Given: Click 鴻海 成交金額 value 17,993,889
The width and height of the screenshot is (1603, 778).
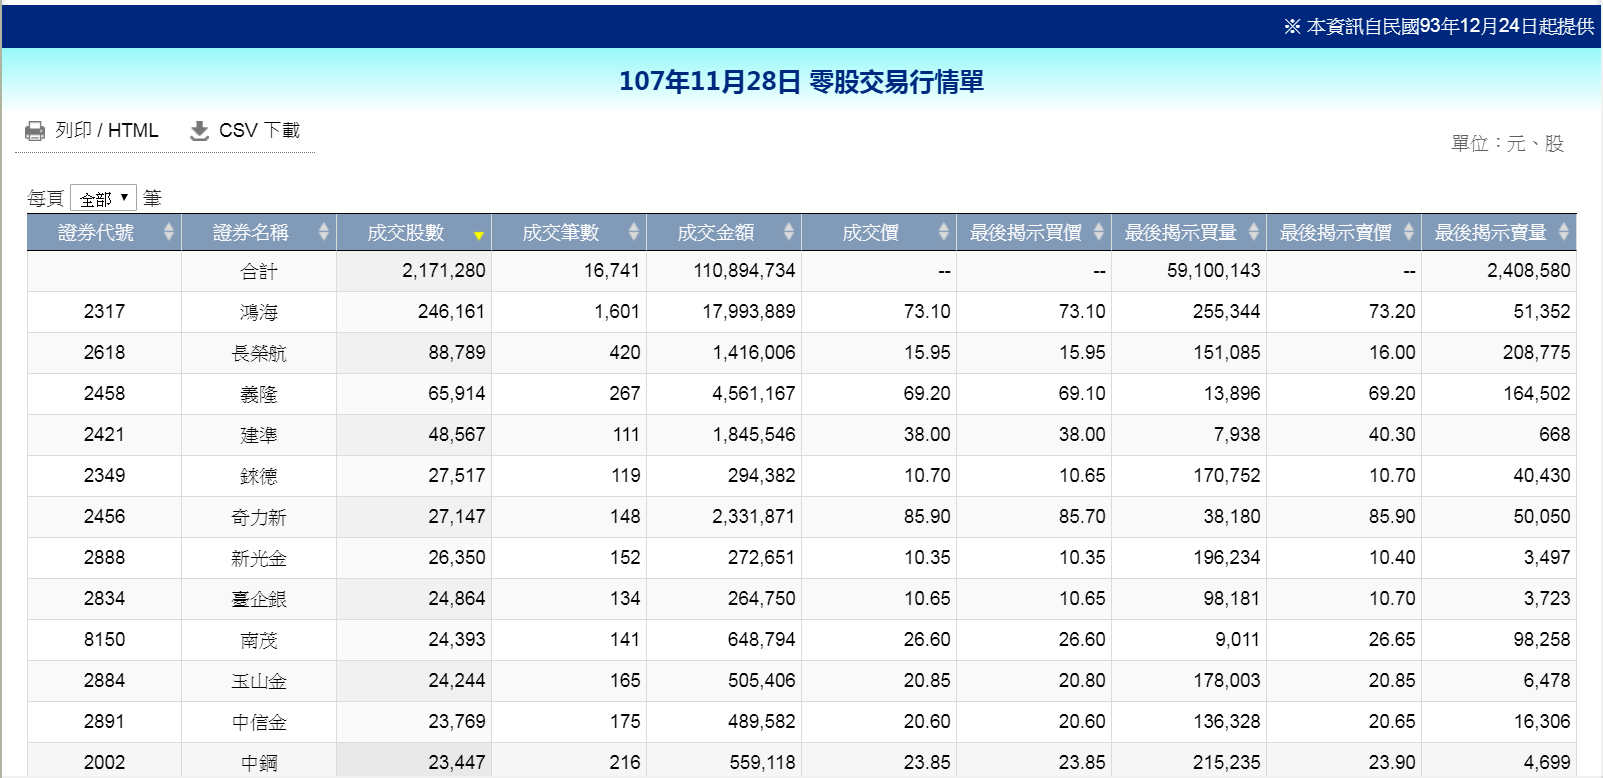Looking at the screenshot, I should (x=749, y=312).
